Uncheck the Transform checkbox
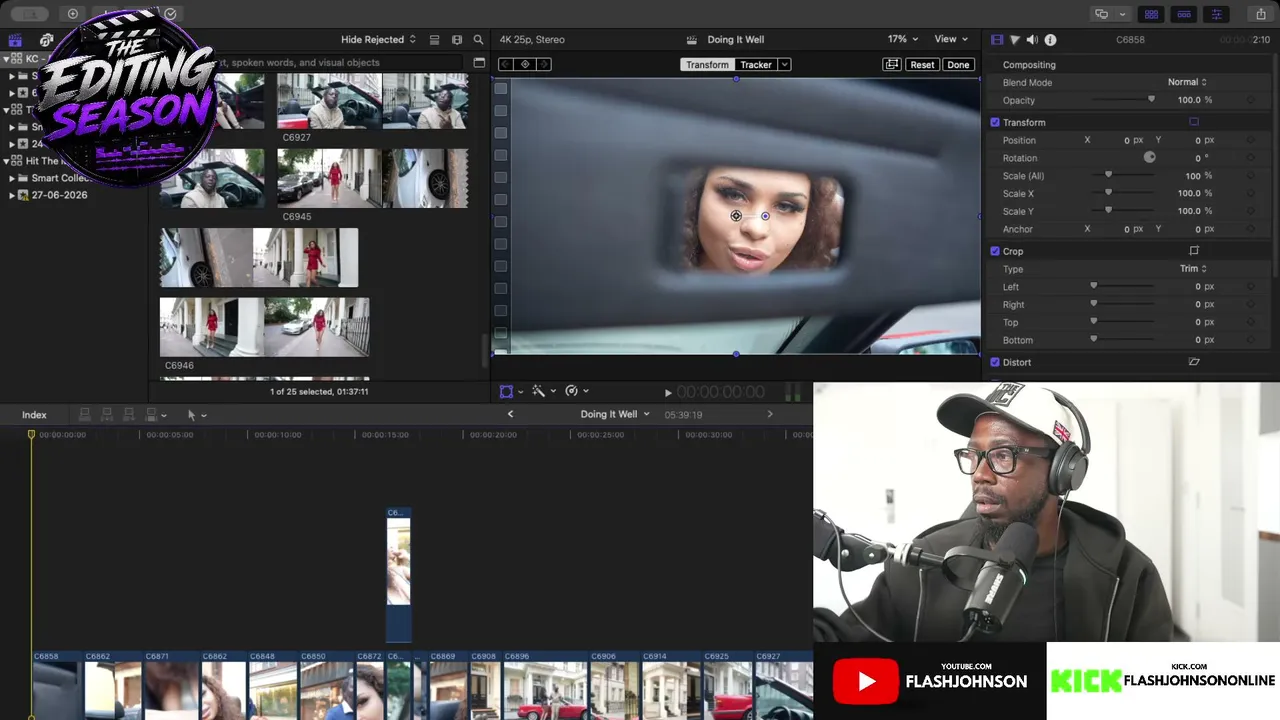This screenshot has width=1280, height=720. tap(995, 122)
